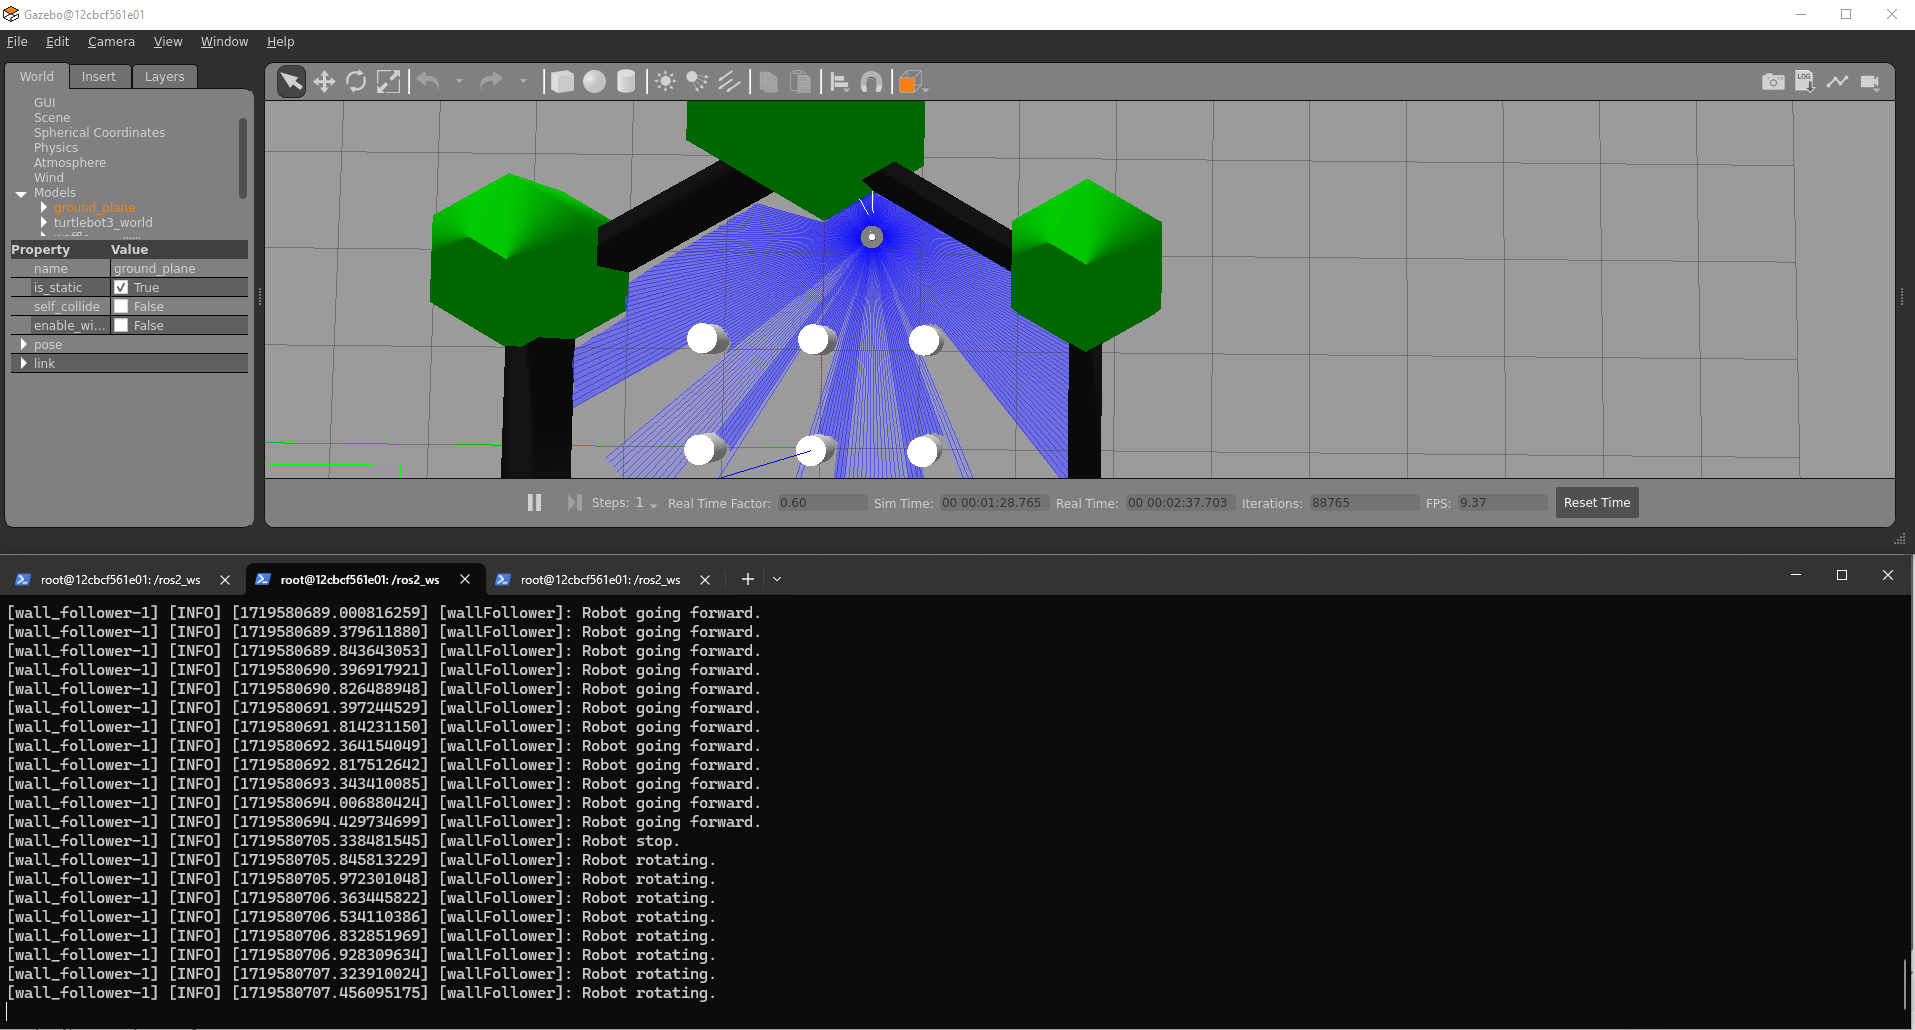Open the plot window icon

1837,82
